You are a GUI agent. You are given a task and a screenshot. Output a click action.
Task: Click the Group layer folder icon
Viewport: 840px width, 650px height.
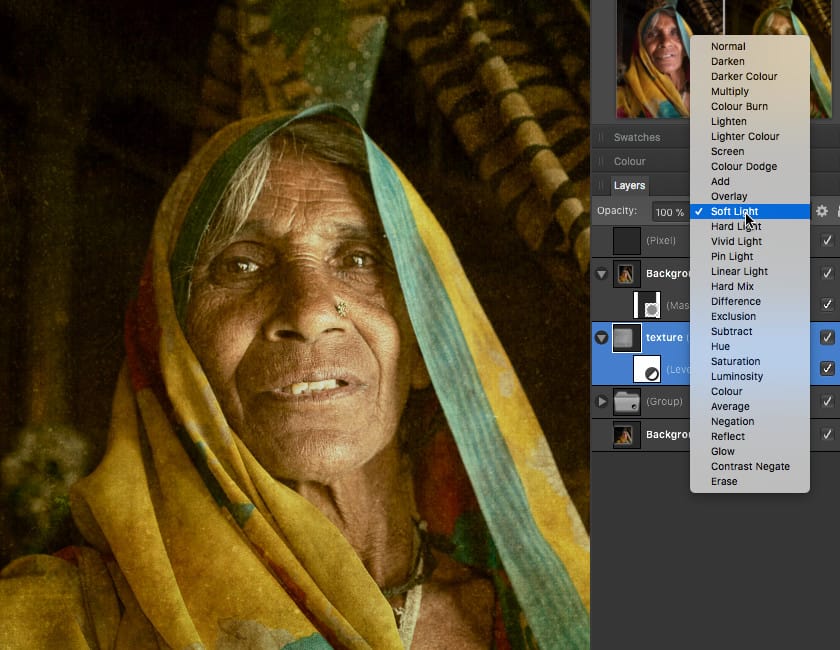point(628,401)
